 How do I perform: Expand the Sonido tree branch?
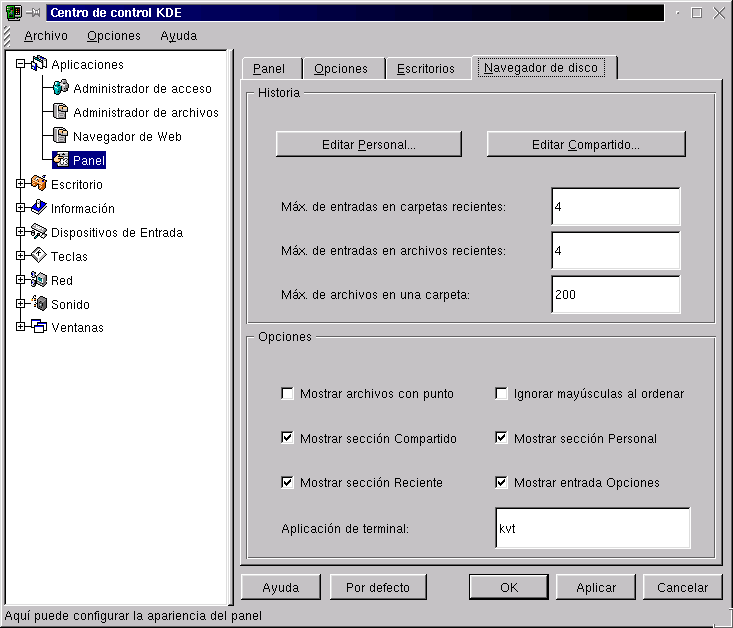coord(20,304)
